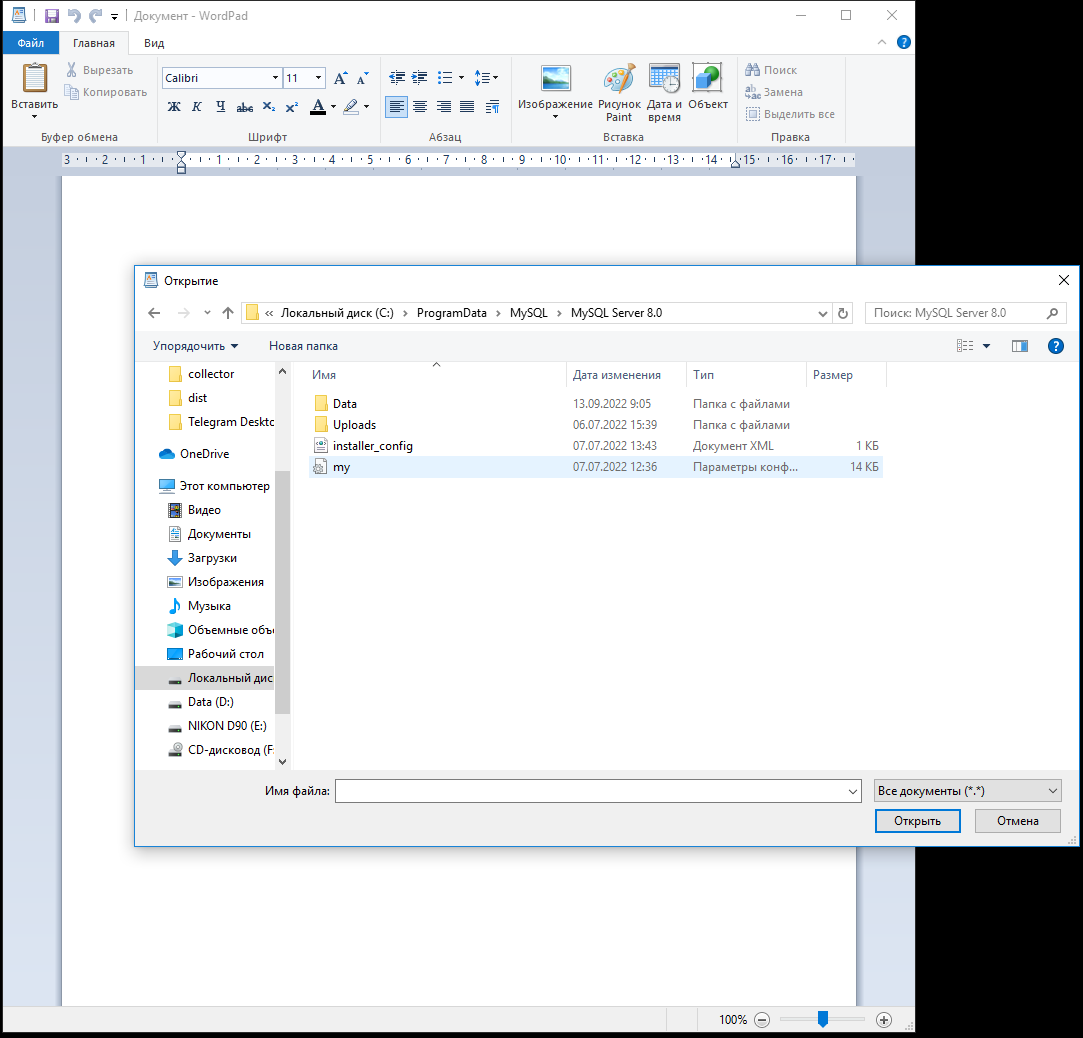Open the Упорядочить dropdown menu
Screen dimensions: 1083x1038
[x=196, y=346]
